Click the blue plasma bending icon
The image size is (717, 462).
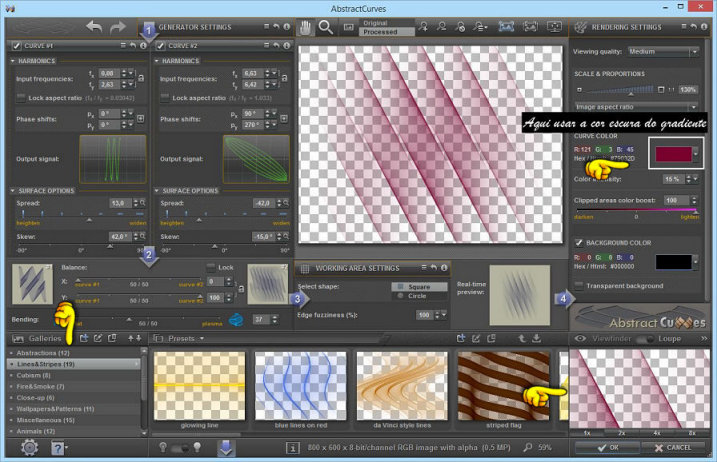click(x=237, y=320)
